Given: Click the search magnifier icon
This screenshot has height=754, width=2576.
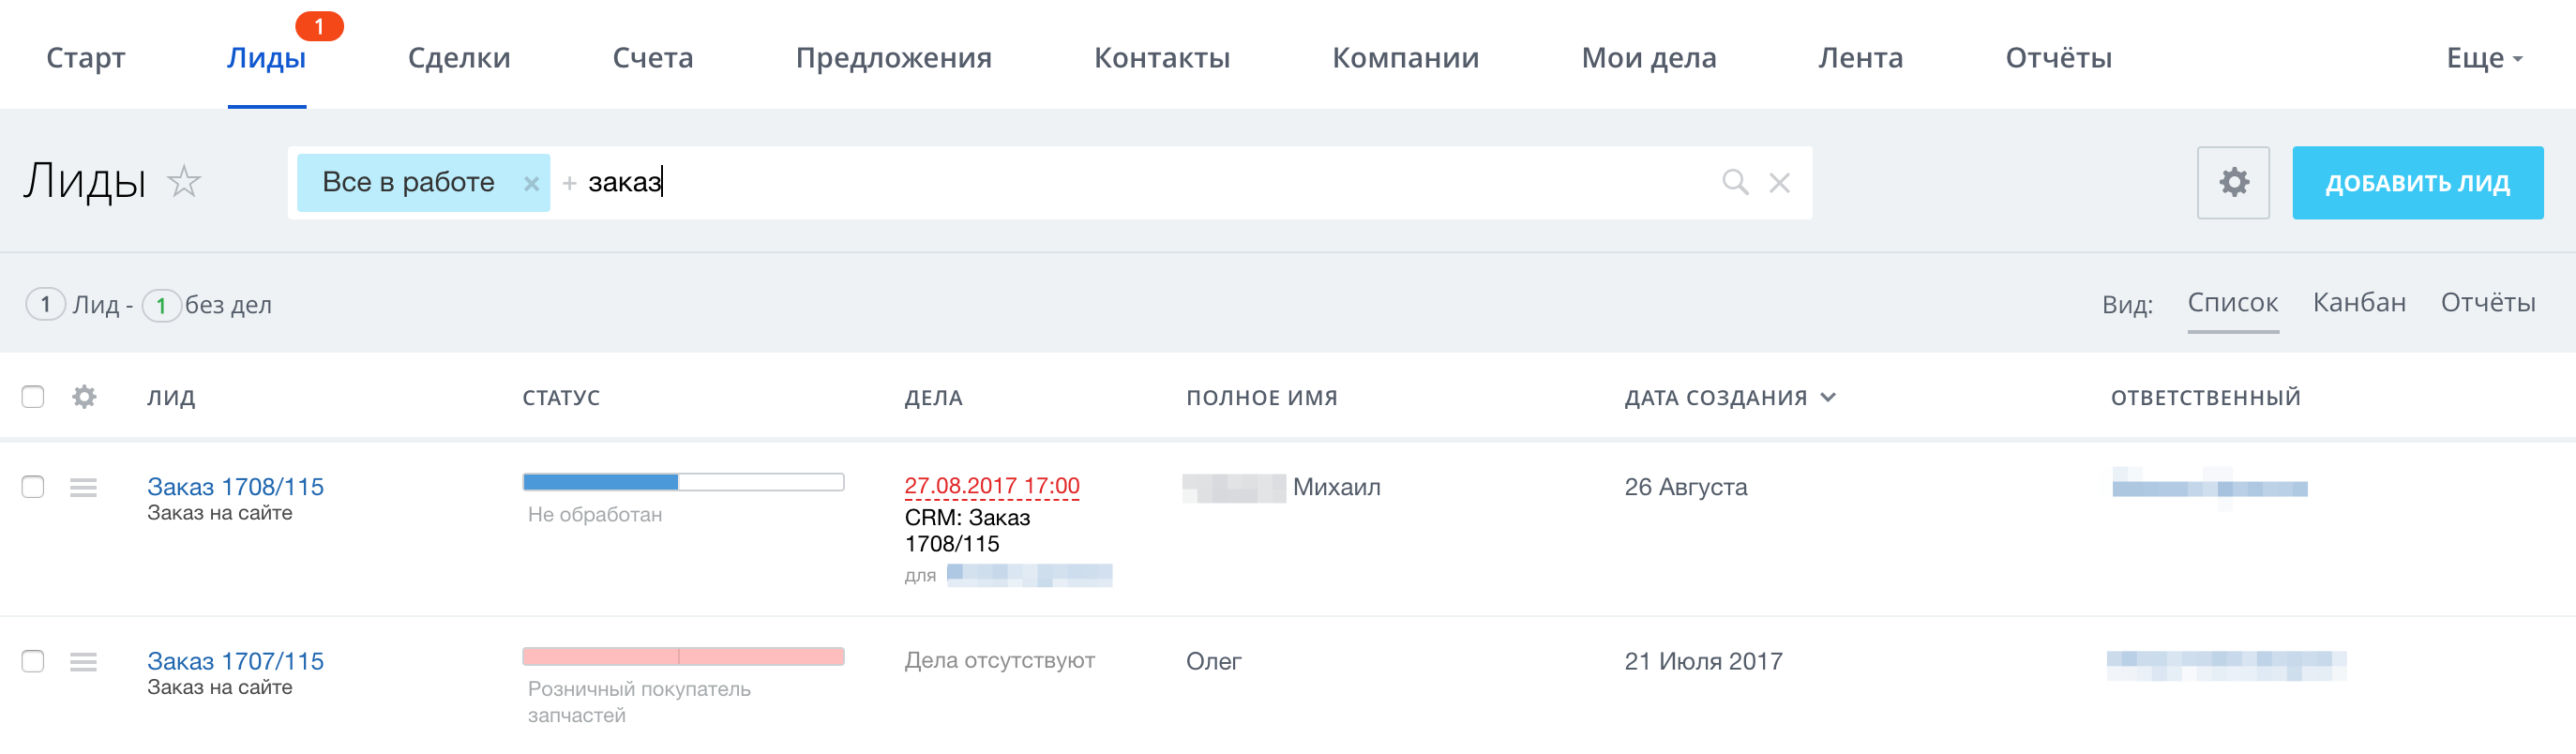Looking at the screenshot, I should [1735, 182].
